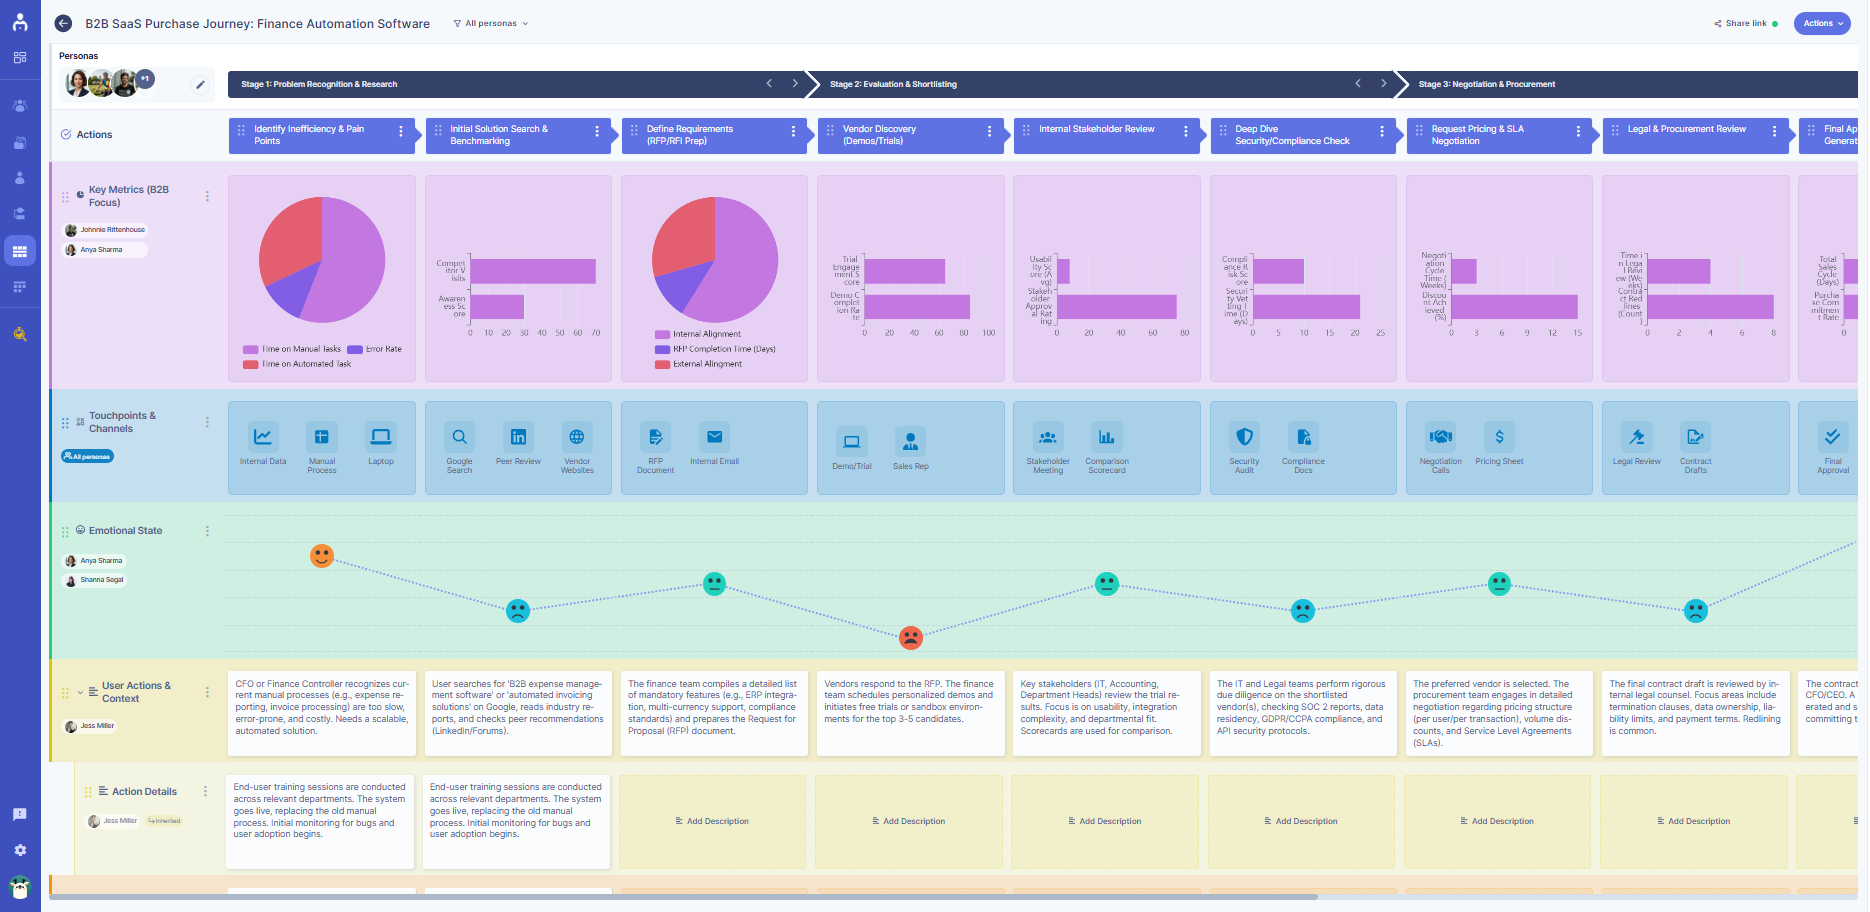The image size is (1870, 912).
Task: Select the Final Approval checkmark icon
Action: [1833, 437]
